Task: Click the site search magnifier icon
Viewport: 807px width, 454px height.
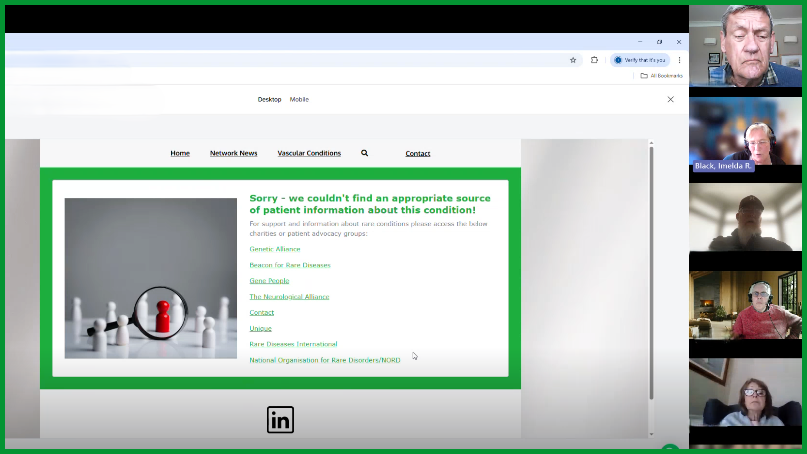Action: 364,153
